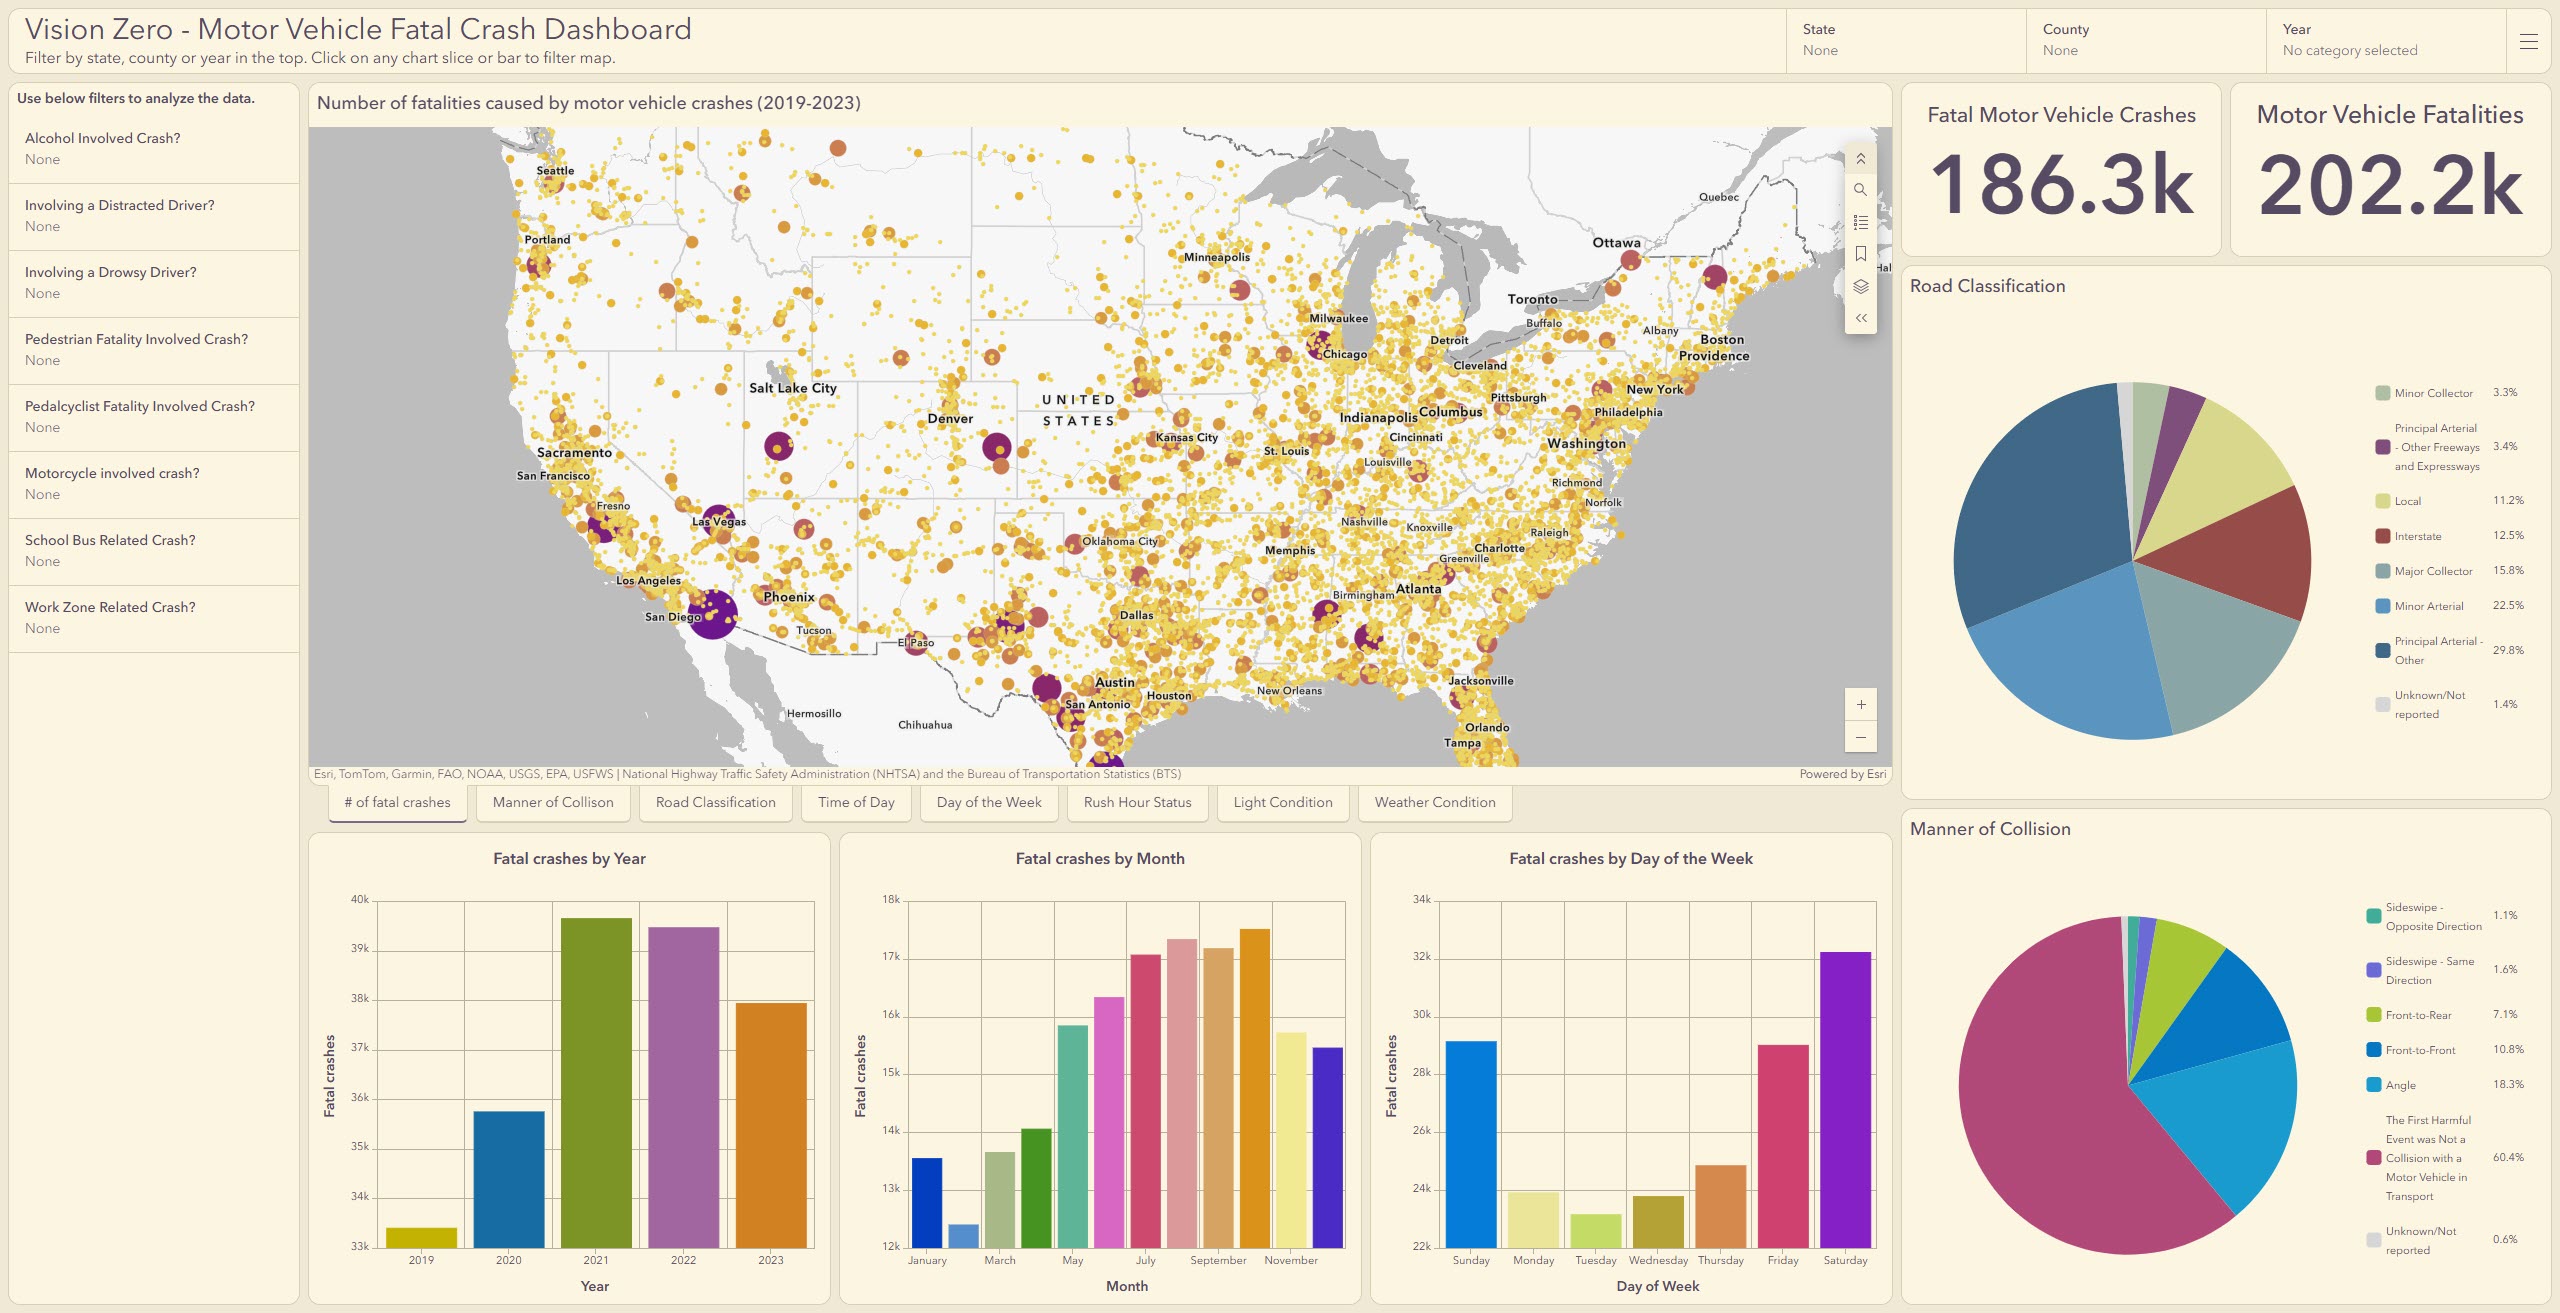Open the County filter selector
This screenshot has height=1313, width=2560.
tap(2145, 41)
